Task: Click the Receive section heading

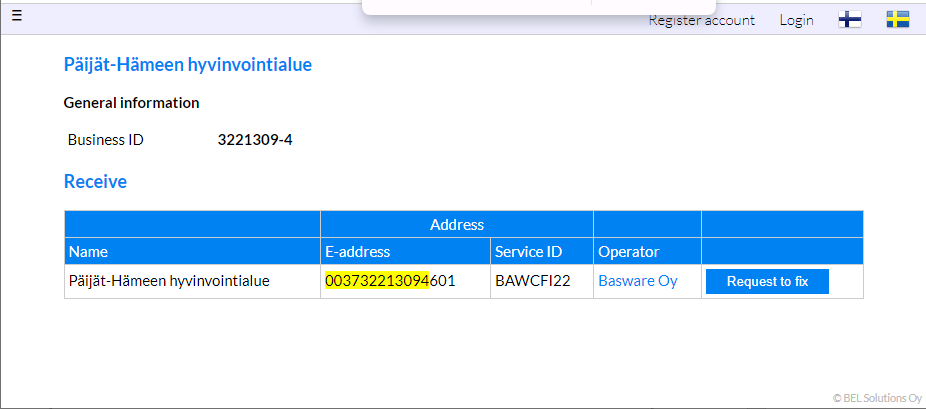Action: [95, 181]
